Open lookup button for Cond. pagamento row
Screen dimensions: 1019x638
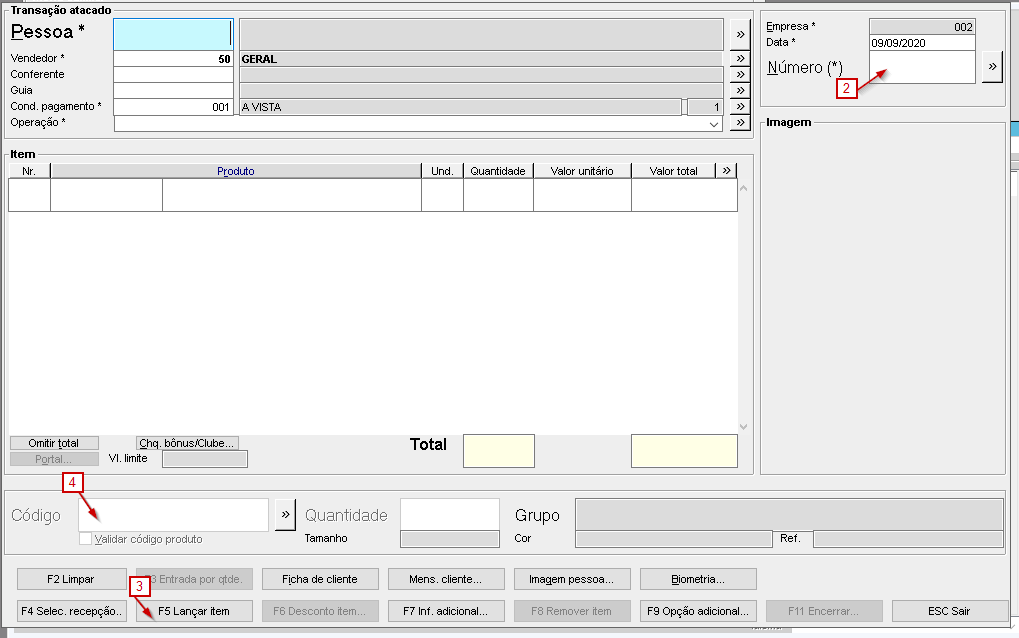point(740,107)
